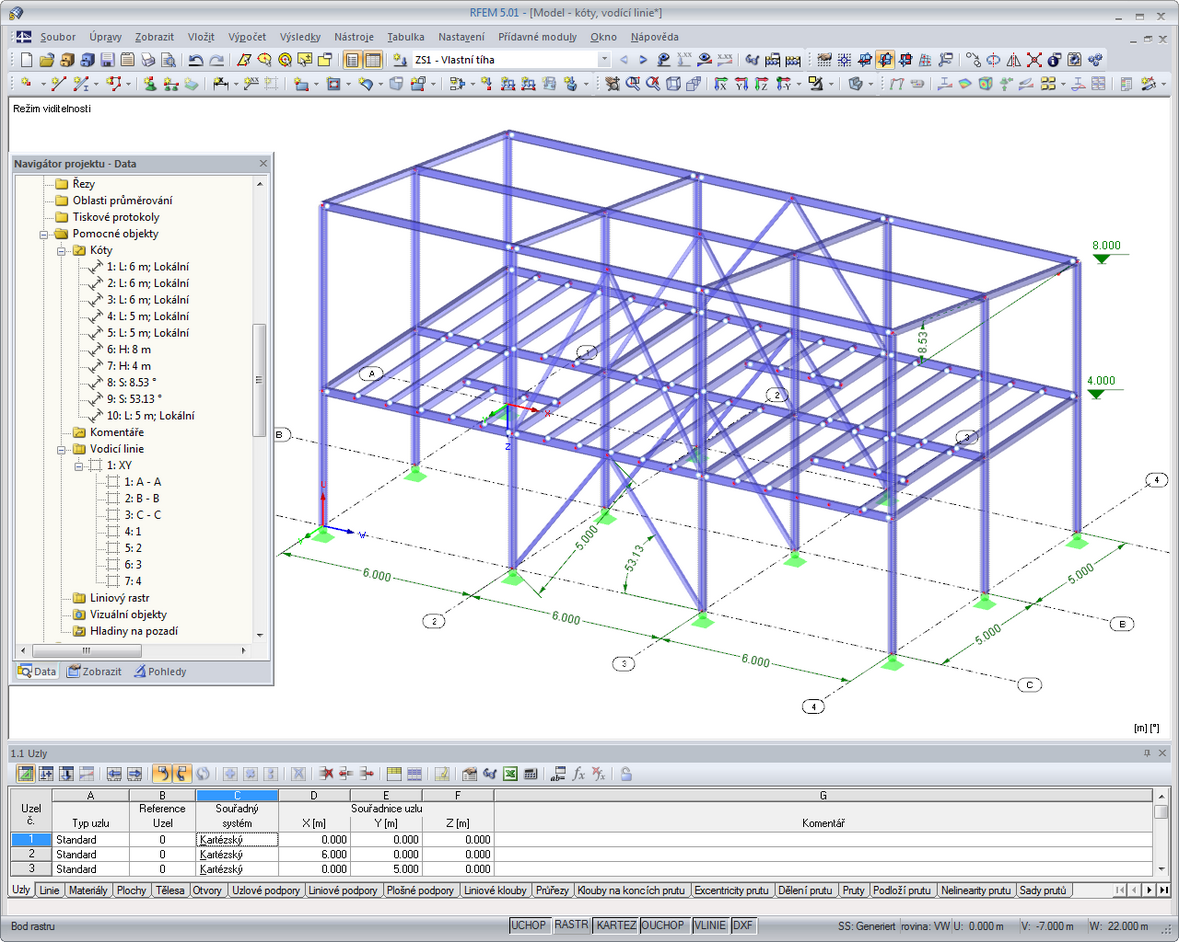Screen dimensions: 1179x942
Task: Go to previous load case arrow
Action: click(x=623, y=60)
